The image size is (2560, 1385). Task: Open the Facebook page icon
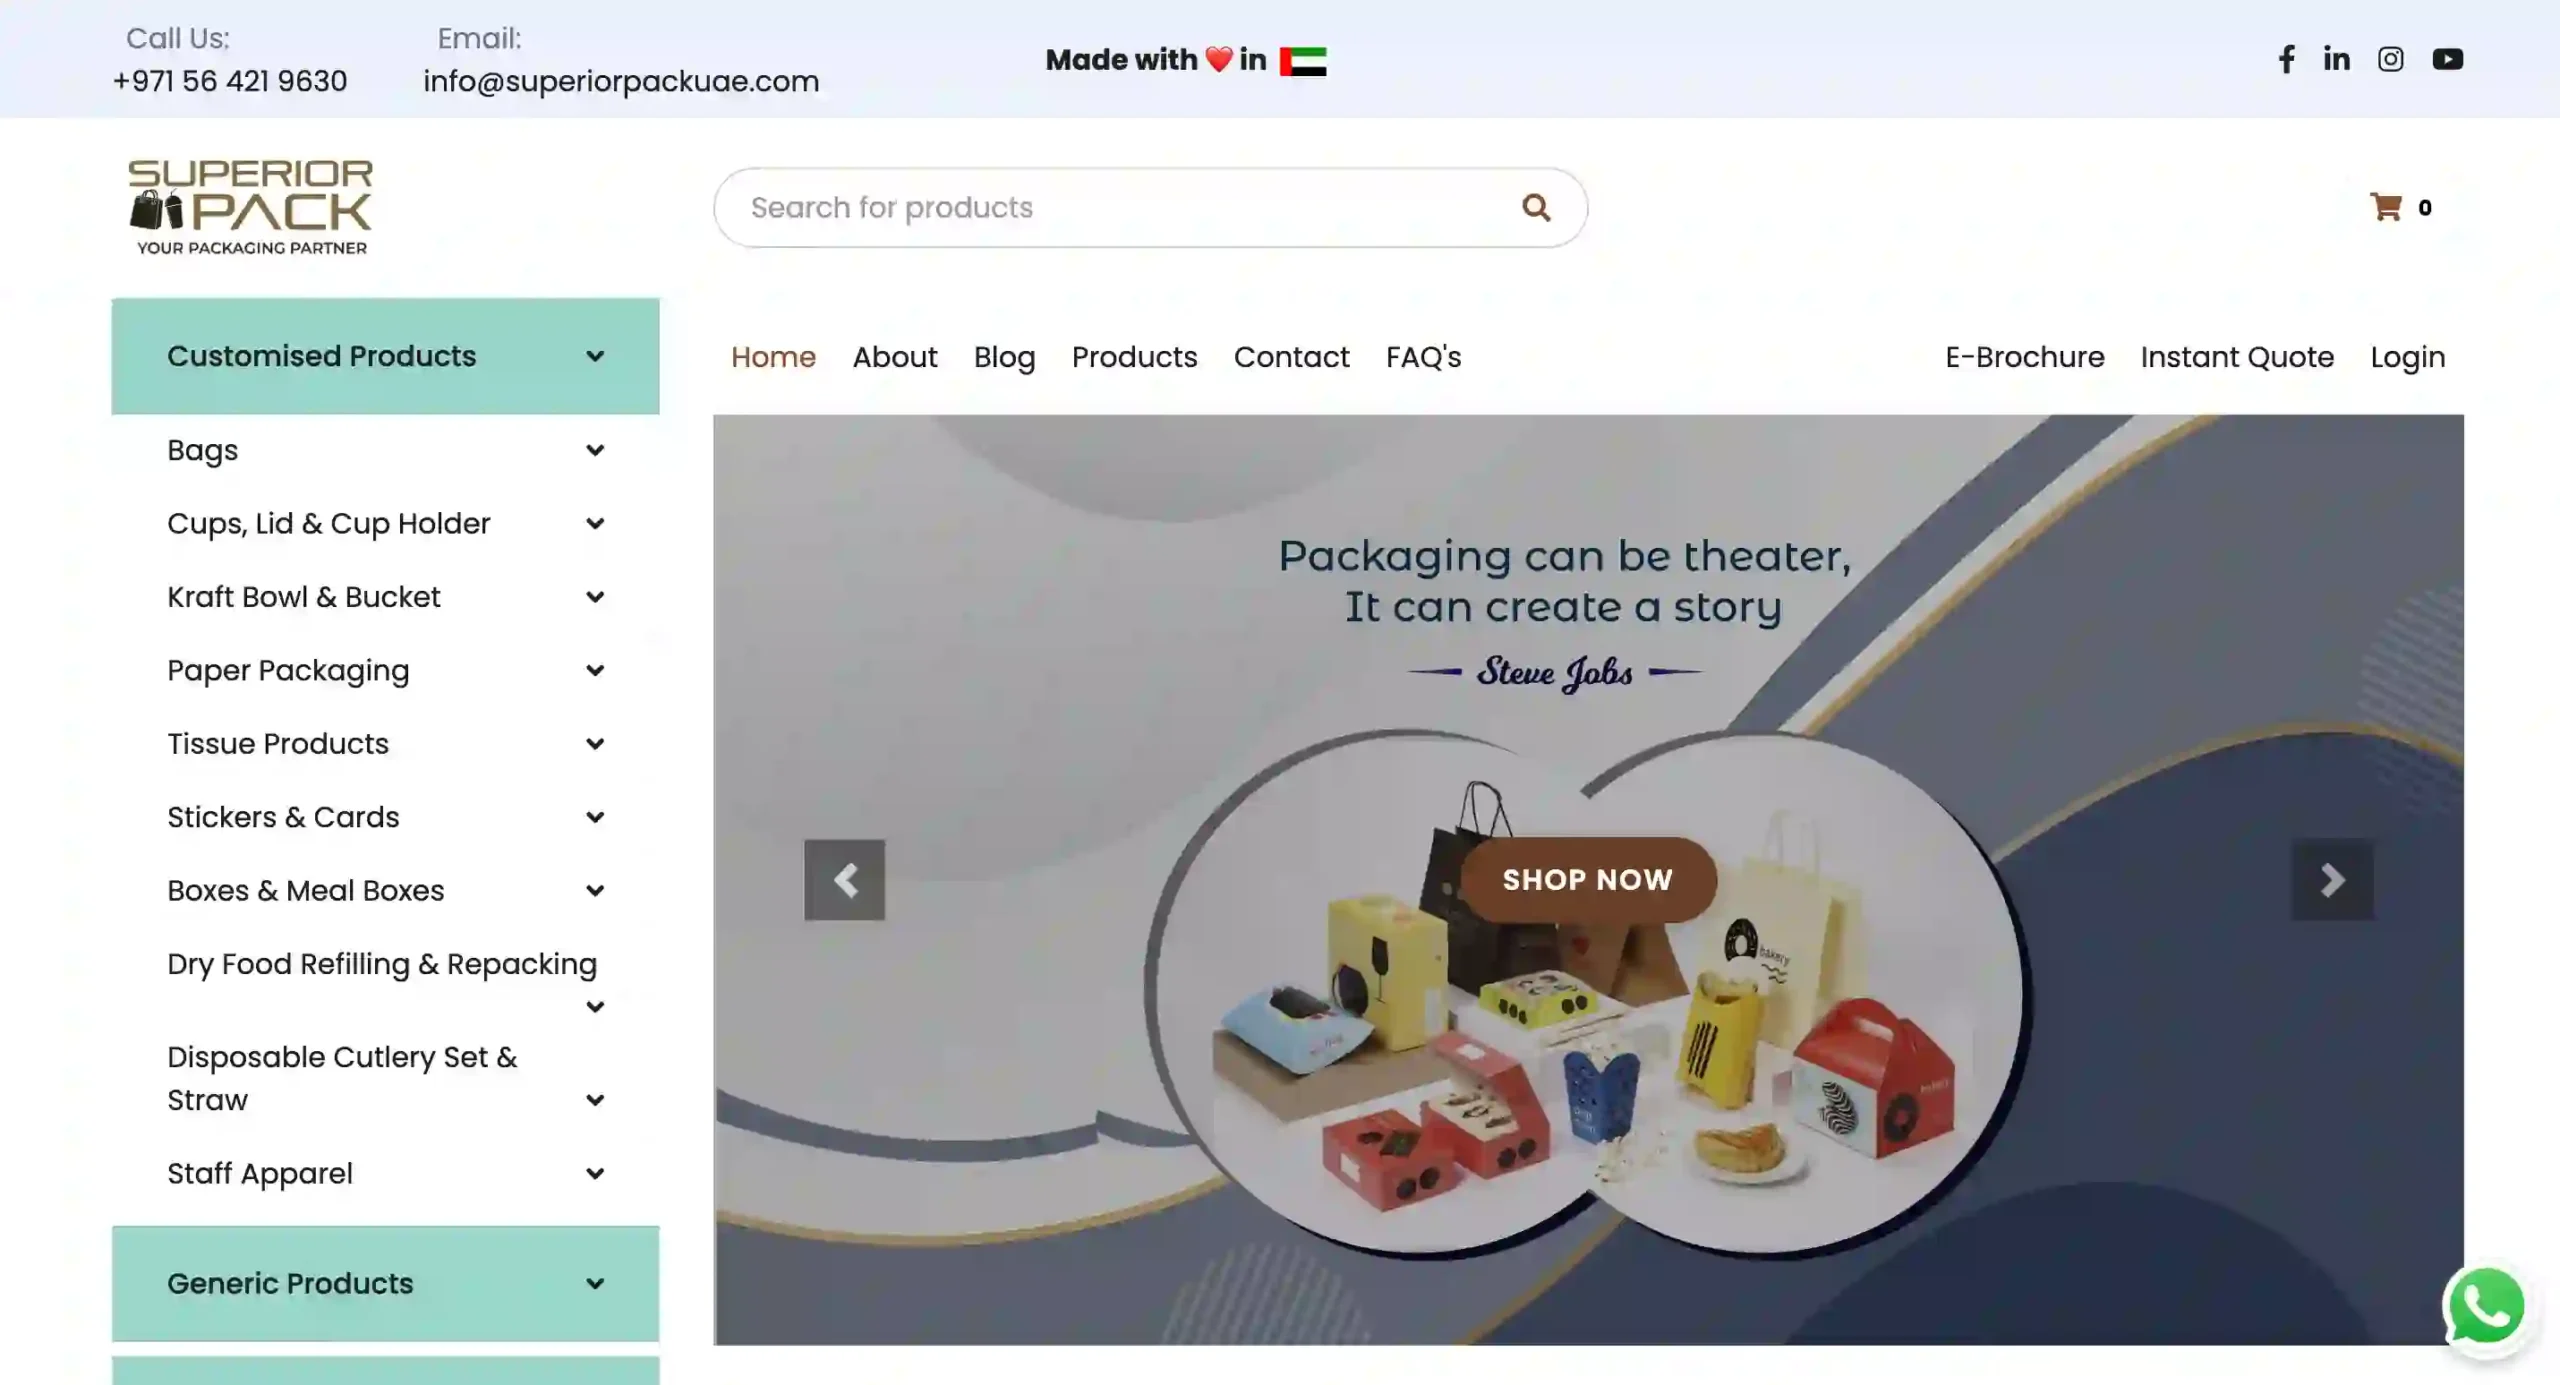click(2286, 59)
